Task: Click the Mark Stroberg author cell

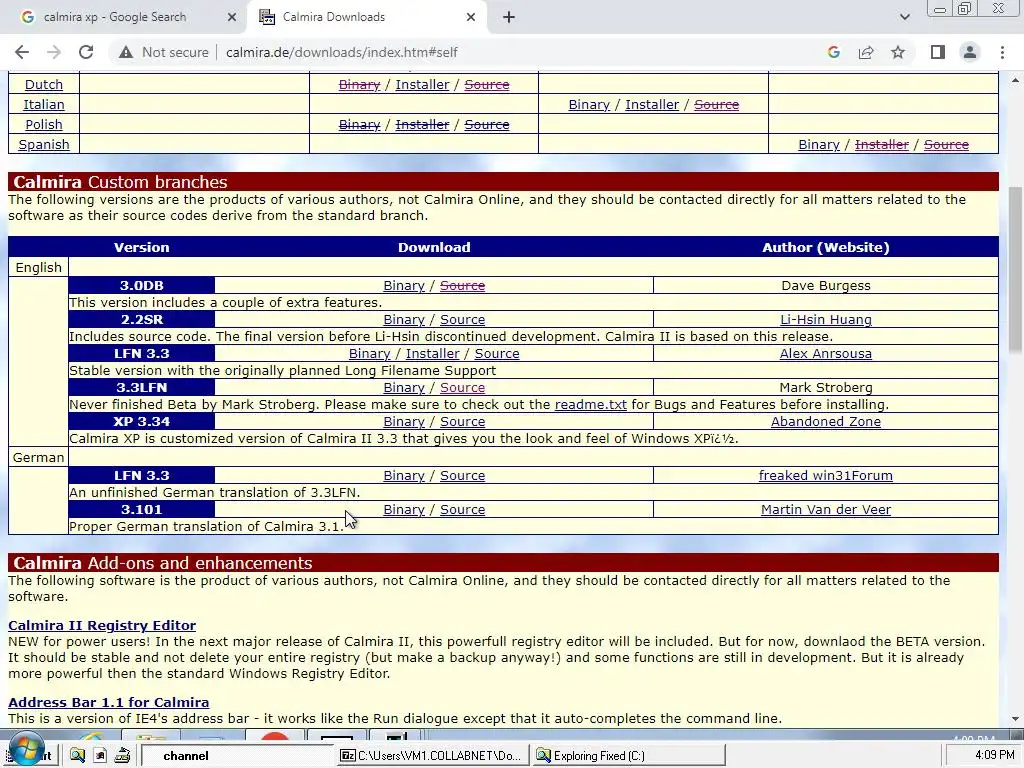Action: [825, 387]
